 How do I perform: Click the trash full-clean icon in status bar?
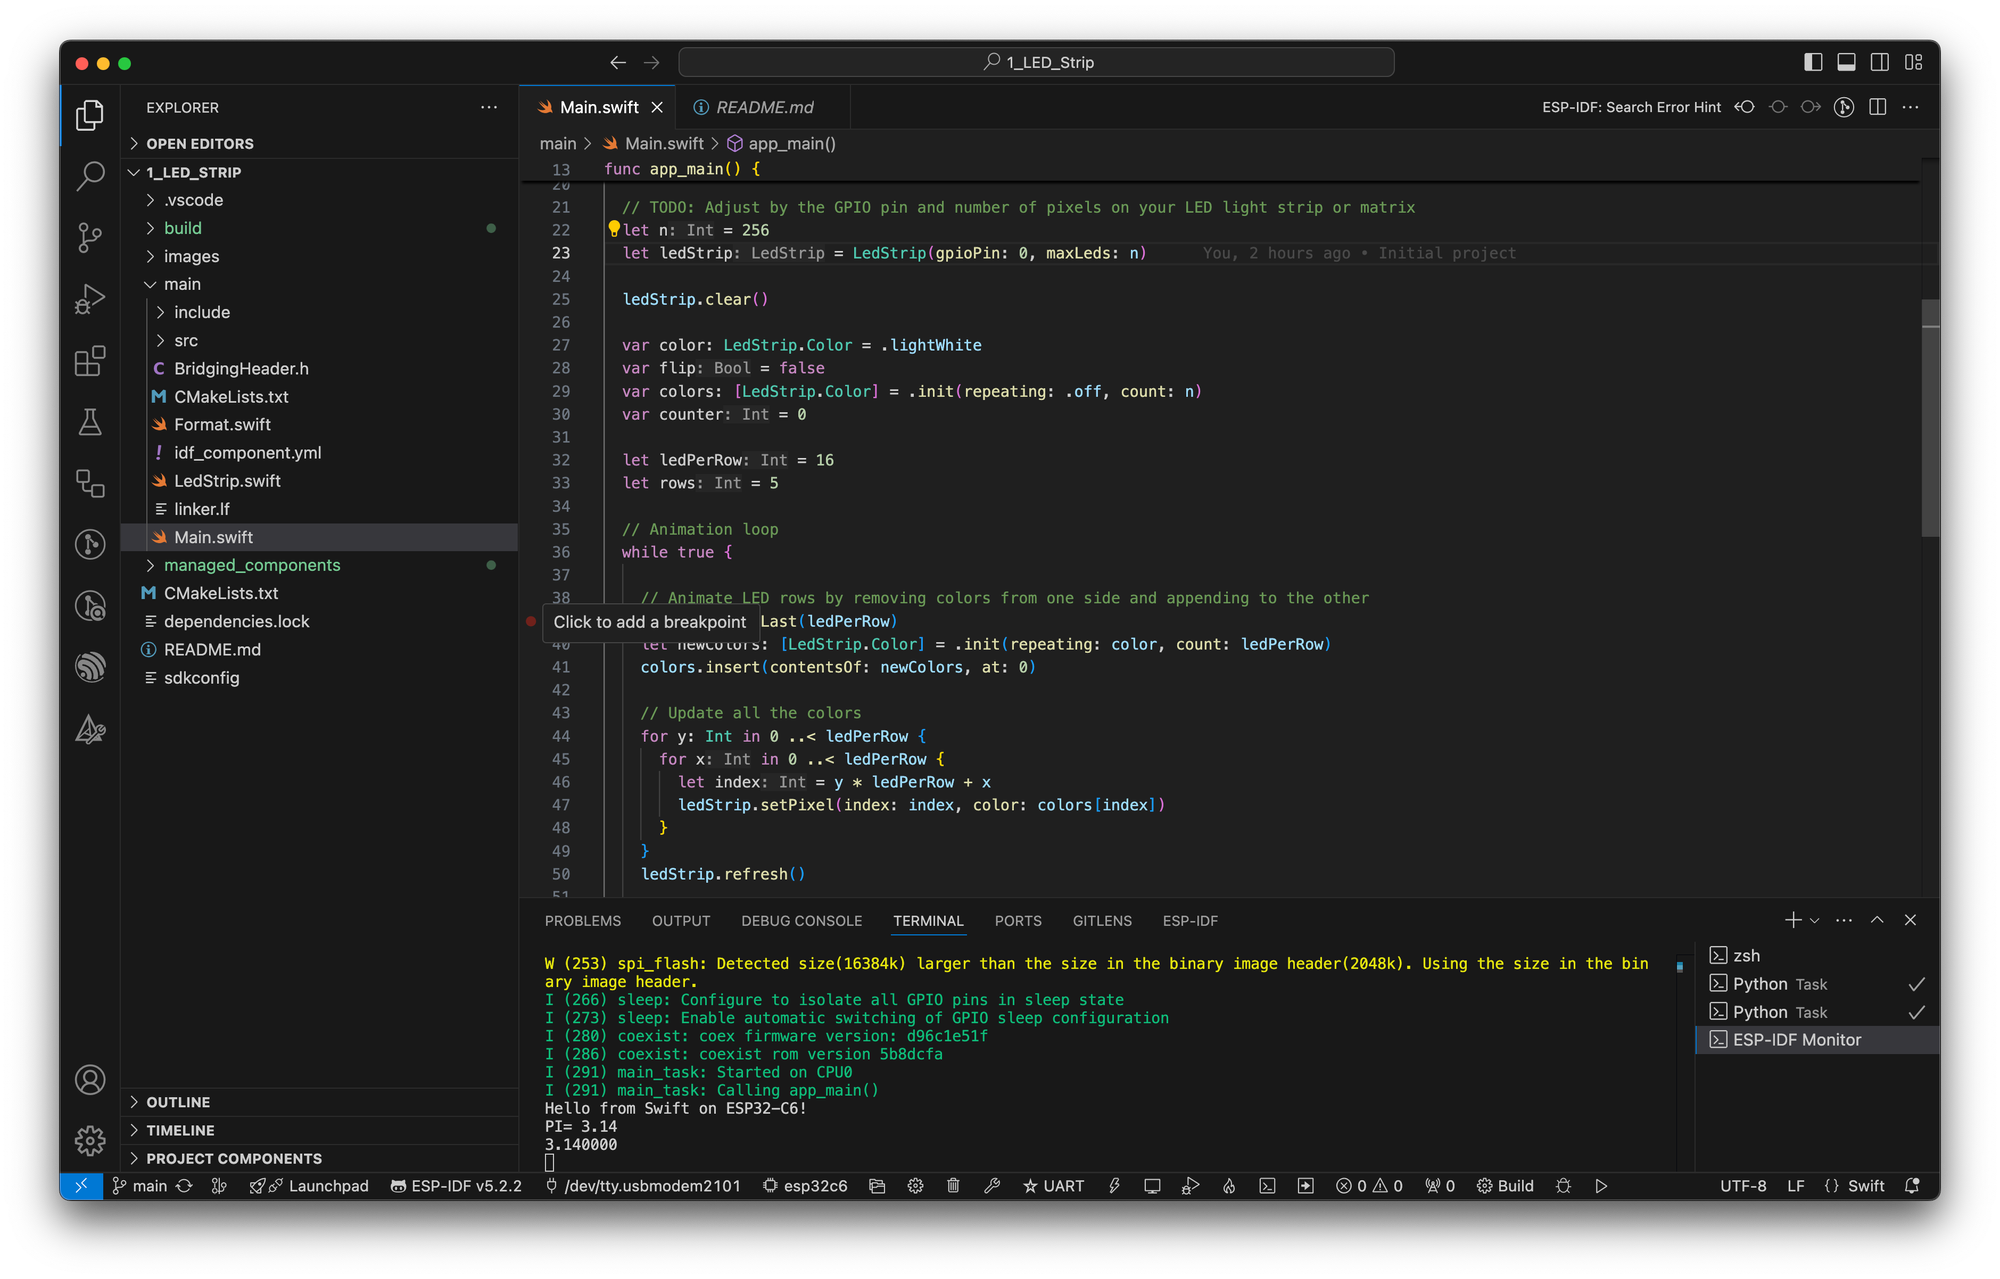point(953,1186)
